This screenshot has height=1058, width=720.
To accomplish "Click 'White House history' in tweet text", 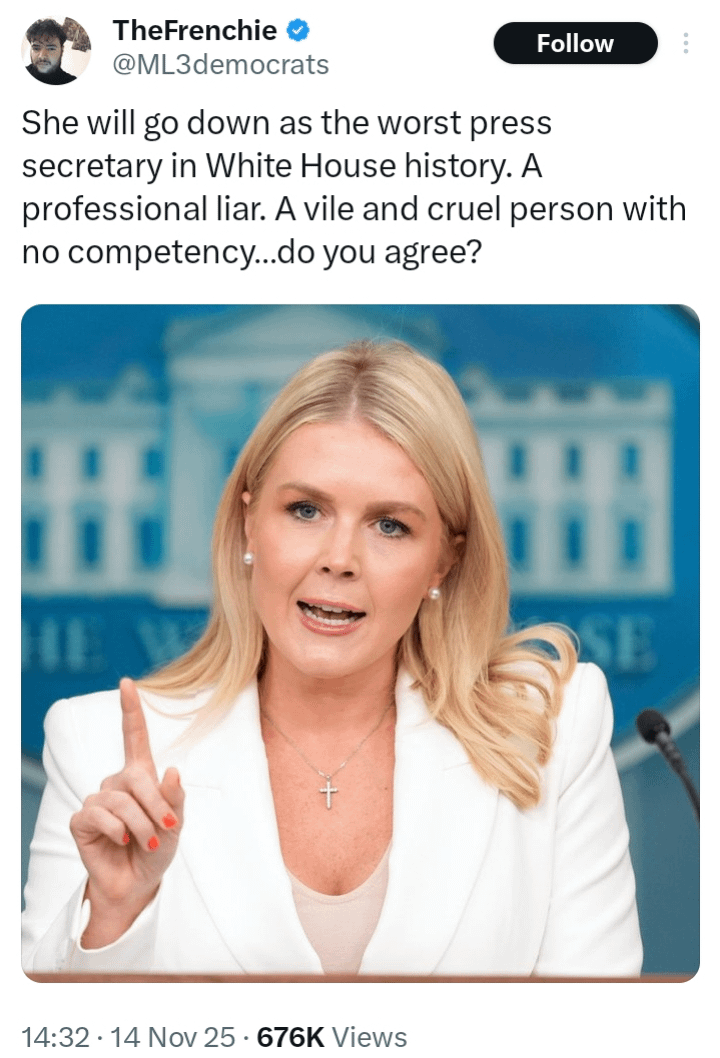I will (356, 166).
